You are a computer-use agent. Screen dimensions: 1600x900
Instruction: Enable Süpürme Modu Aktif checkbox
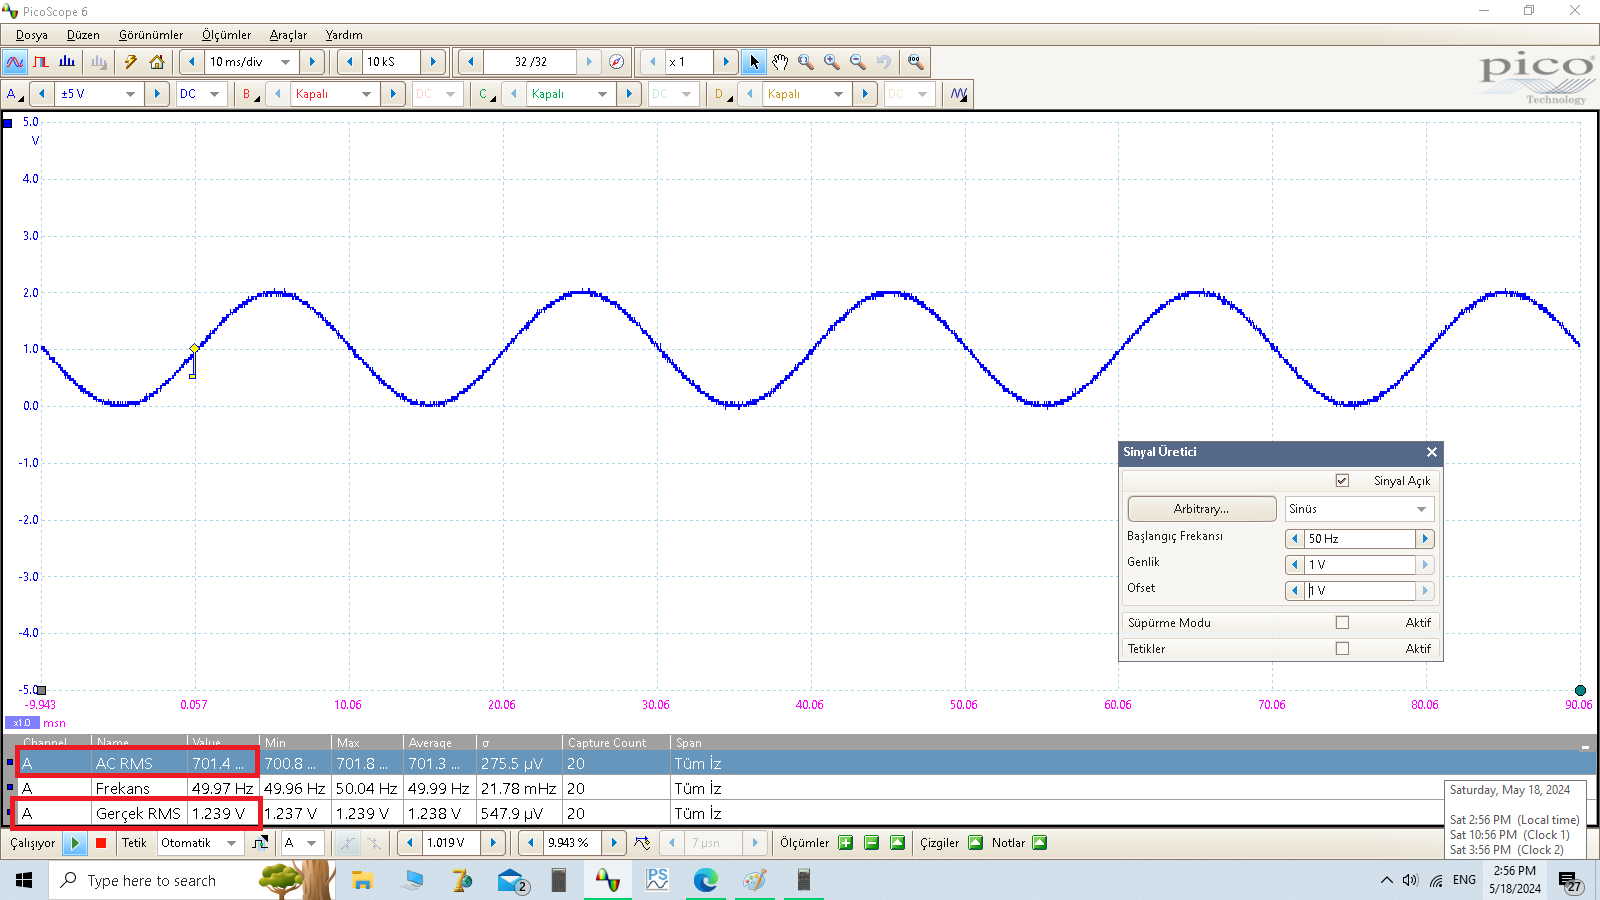click(1342, 623)
